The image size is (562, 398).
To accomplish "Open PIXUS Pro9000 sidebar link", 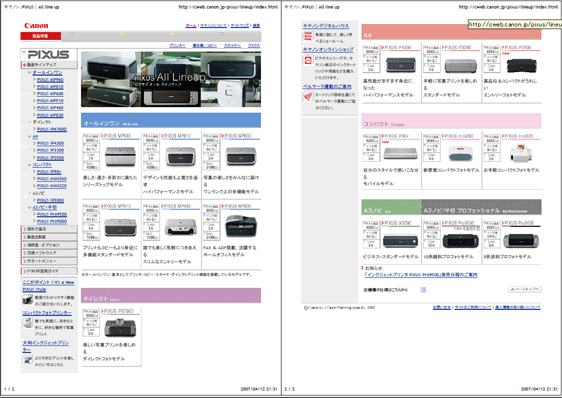I will coord(52,222).
